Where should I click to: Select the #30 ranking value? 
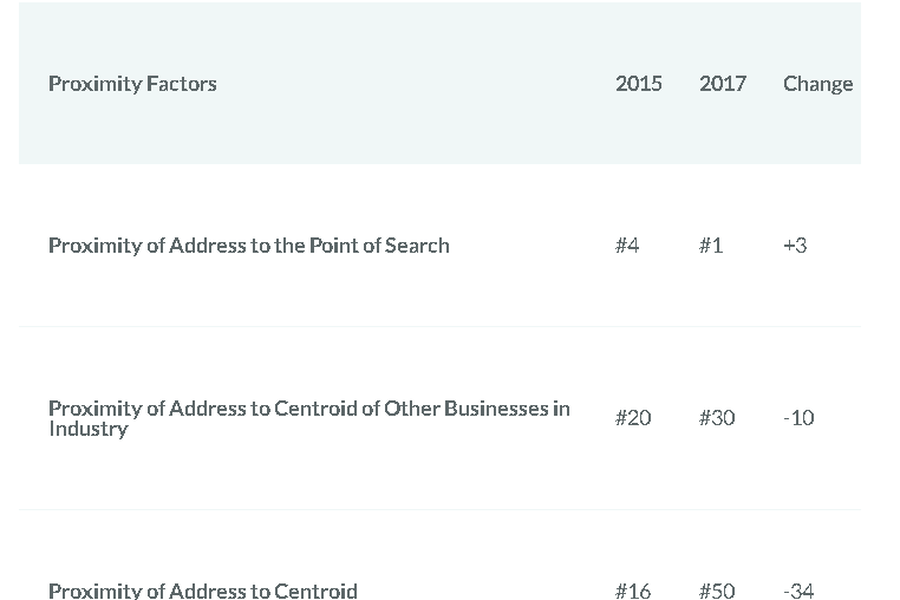(717, 418)
